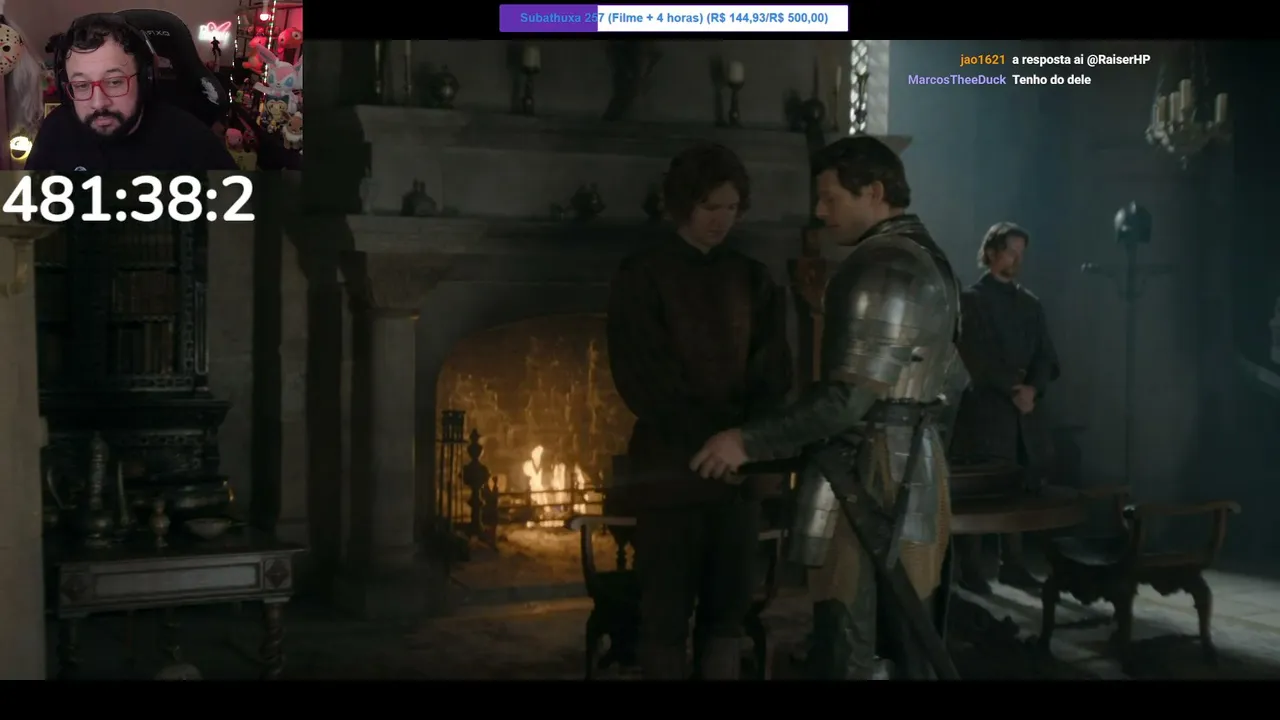
Task: Click the streamer webcam feed
Action: point(151,85)
